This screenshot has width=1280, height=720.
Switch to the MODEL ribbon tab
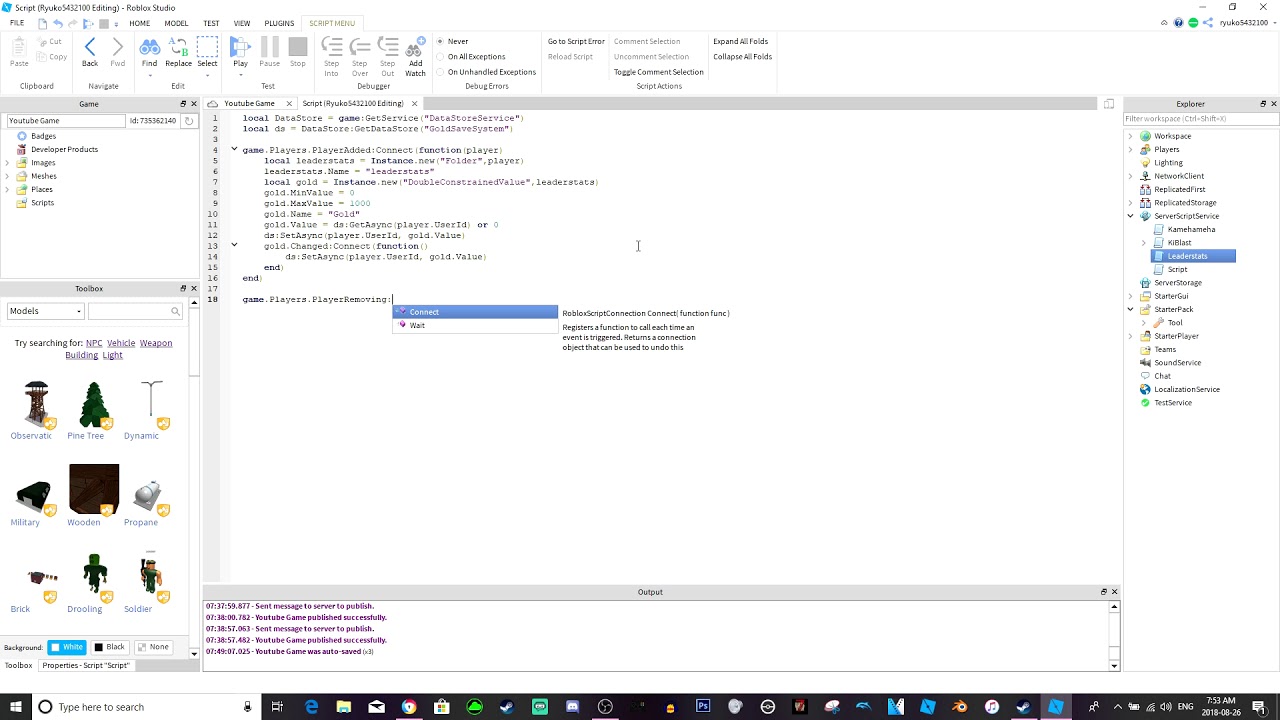click(x=176, y=23)
